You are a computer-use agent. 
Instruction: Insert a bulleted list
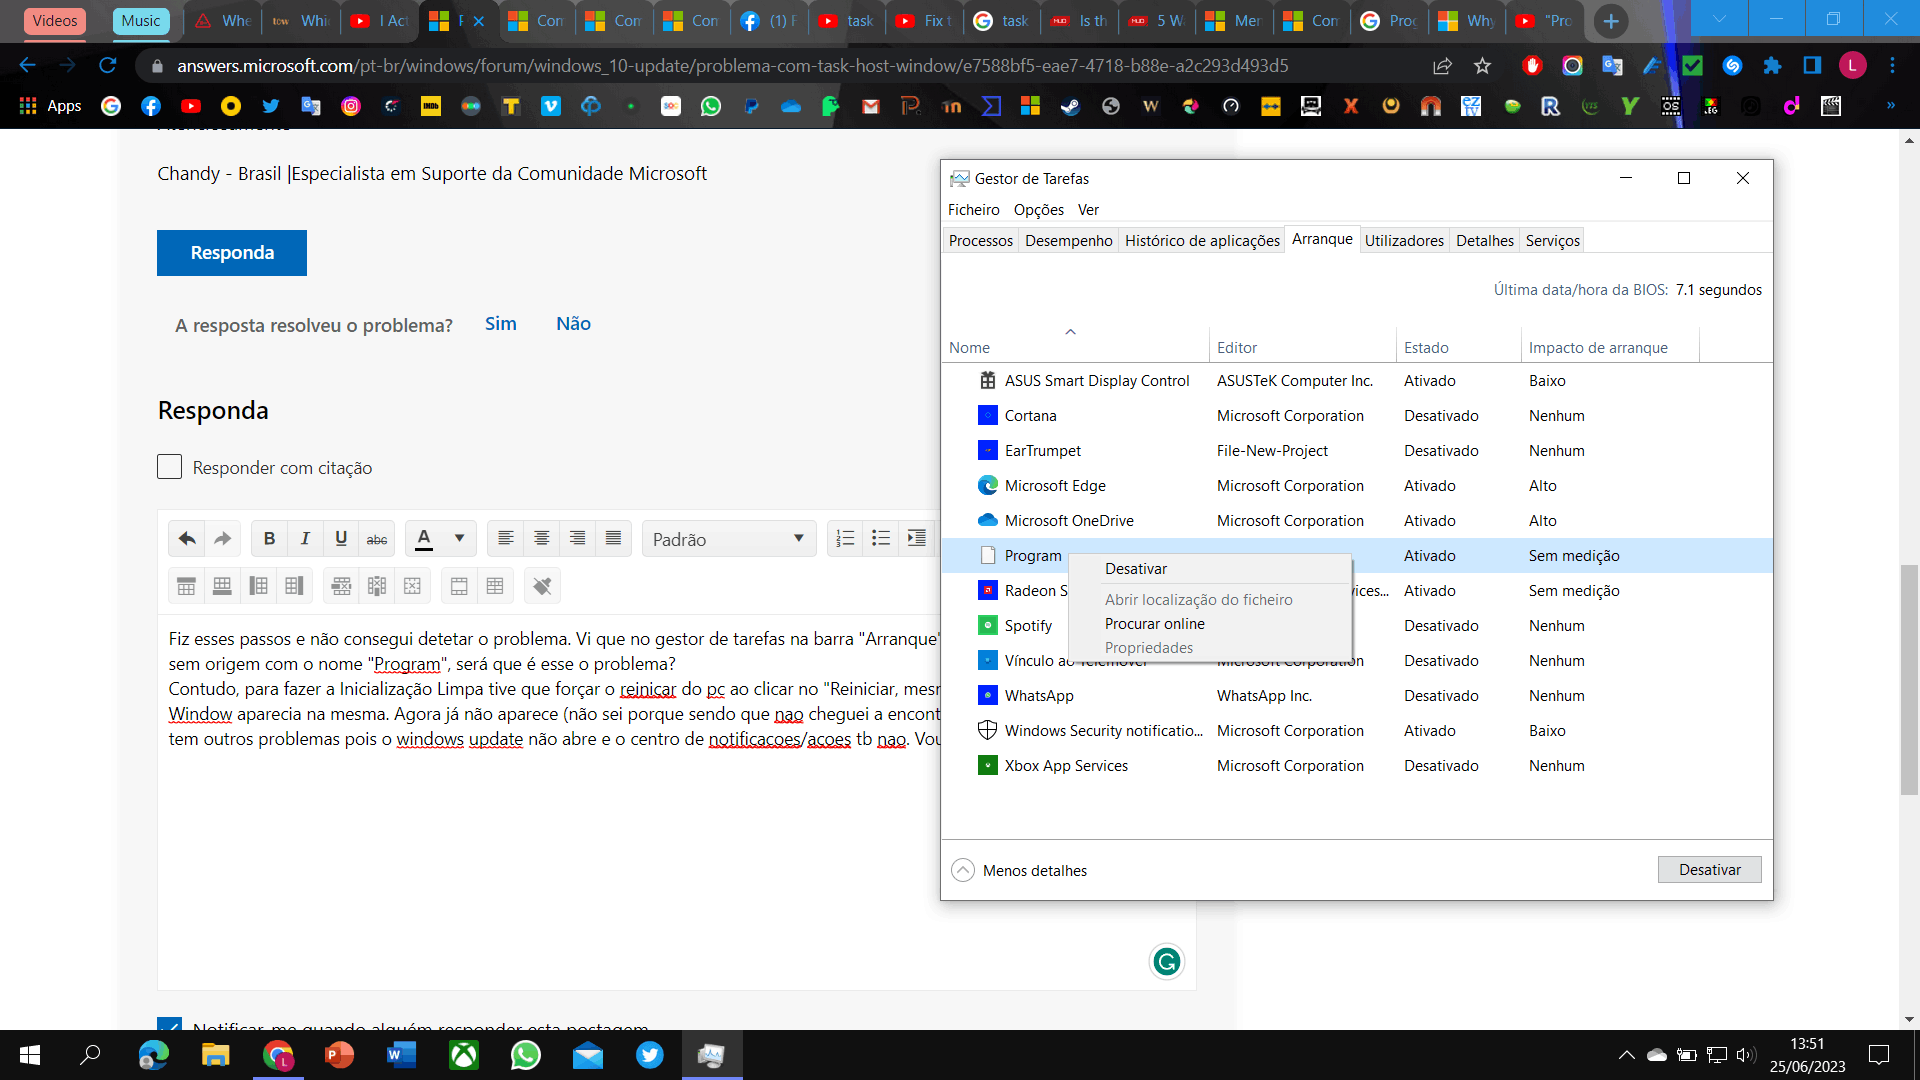881,539
